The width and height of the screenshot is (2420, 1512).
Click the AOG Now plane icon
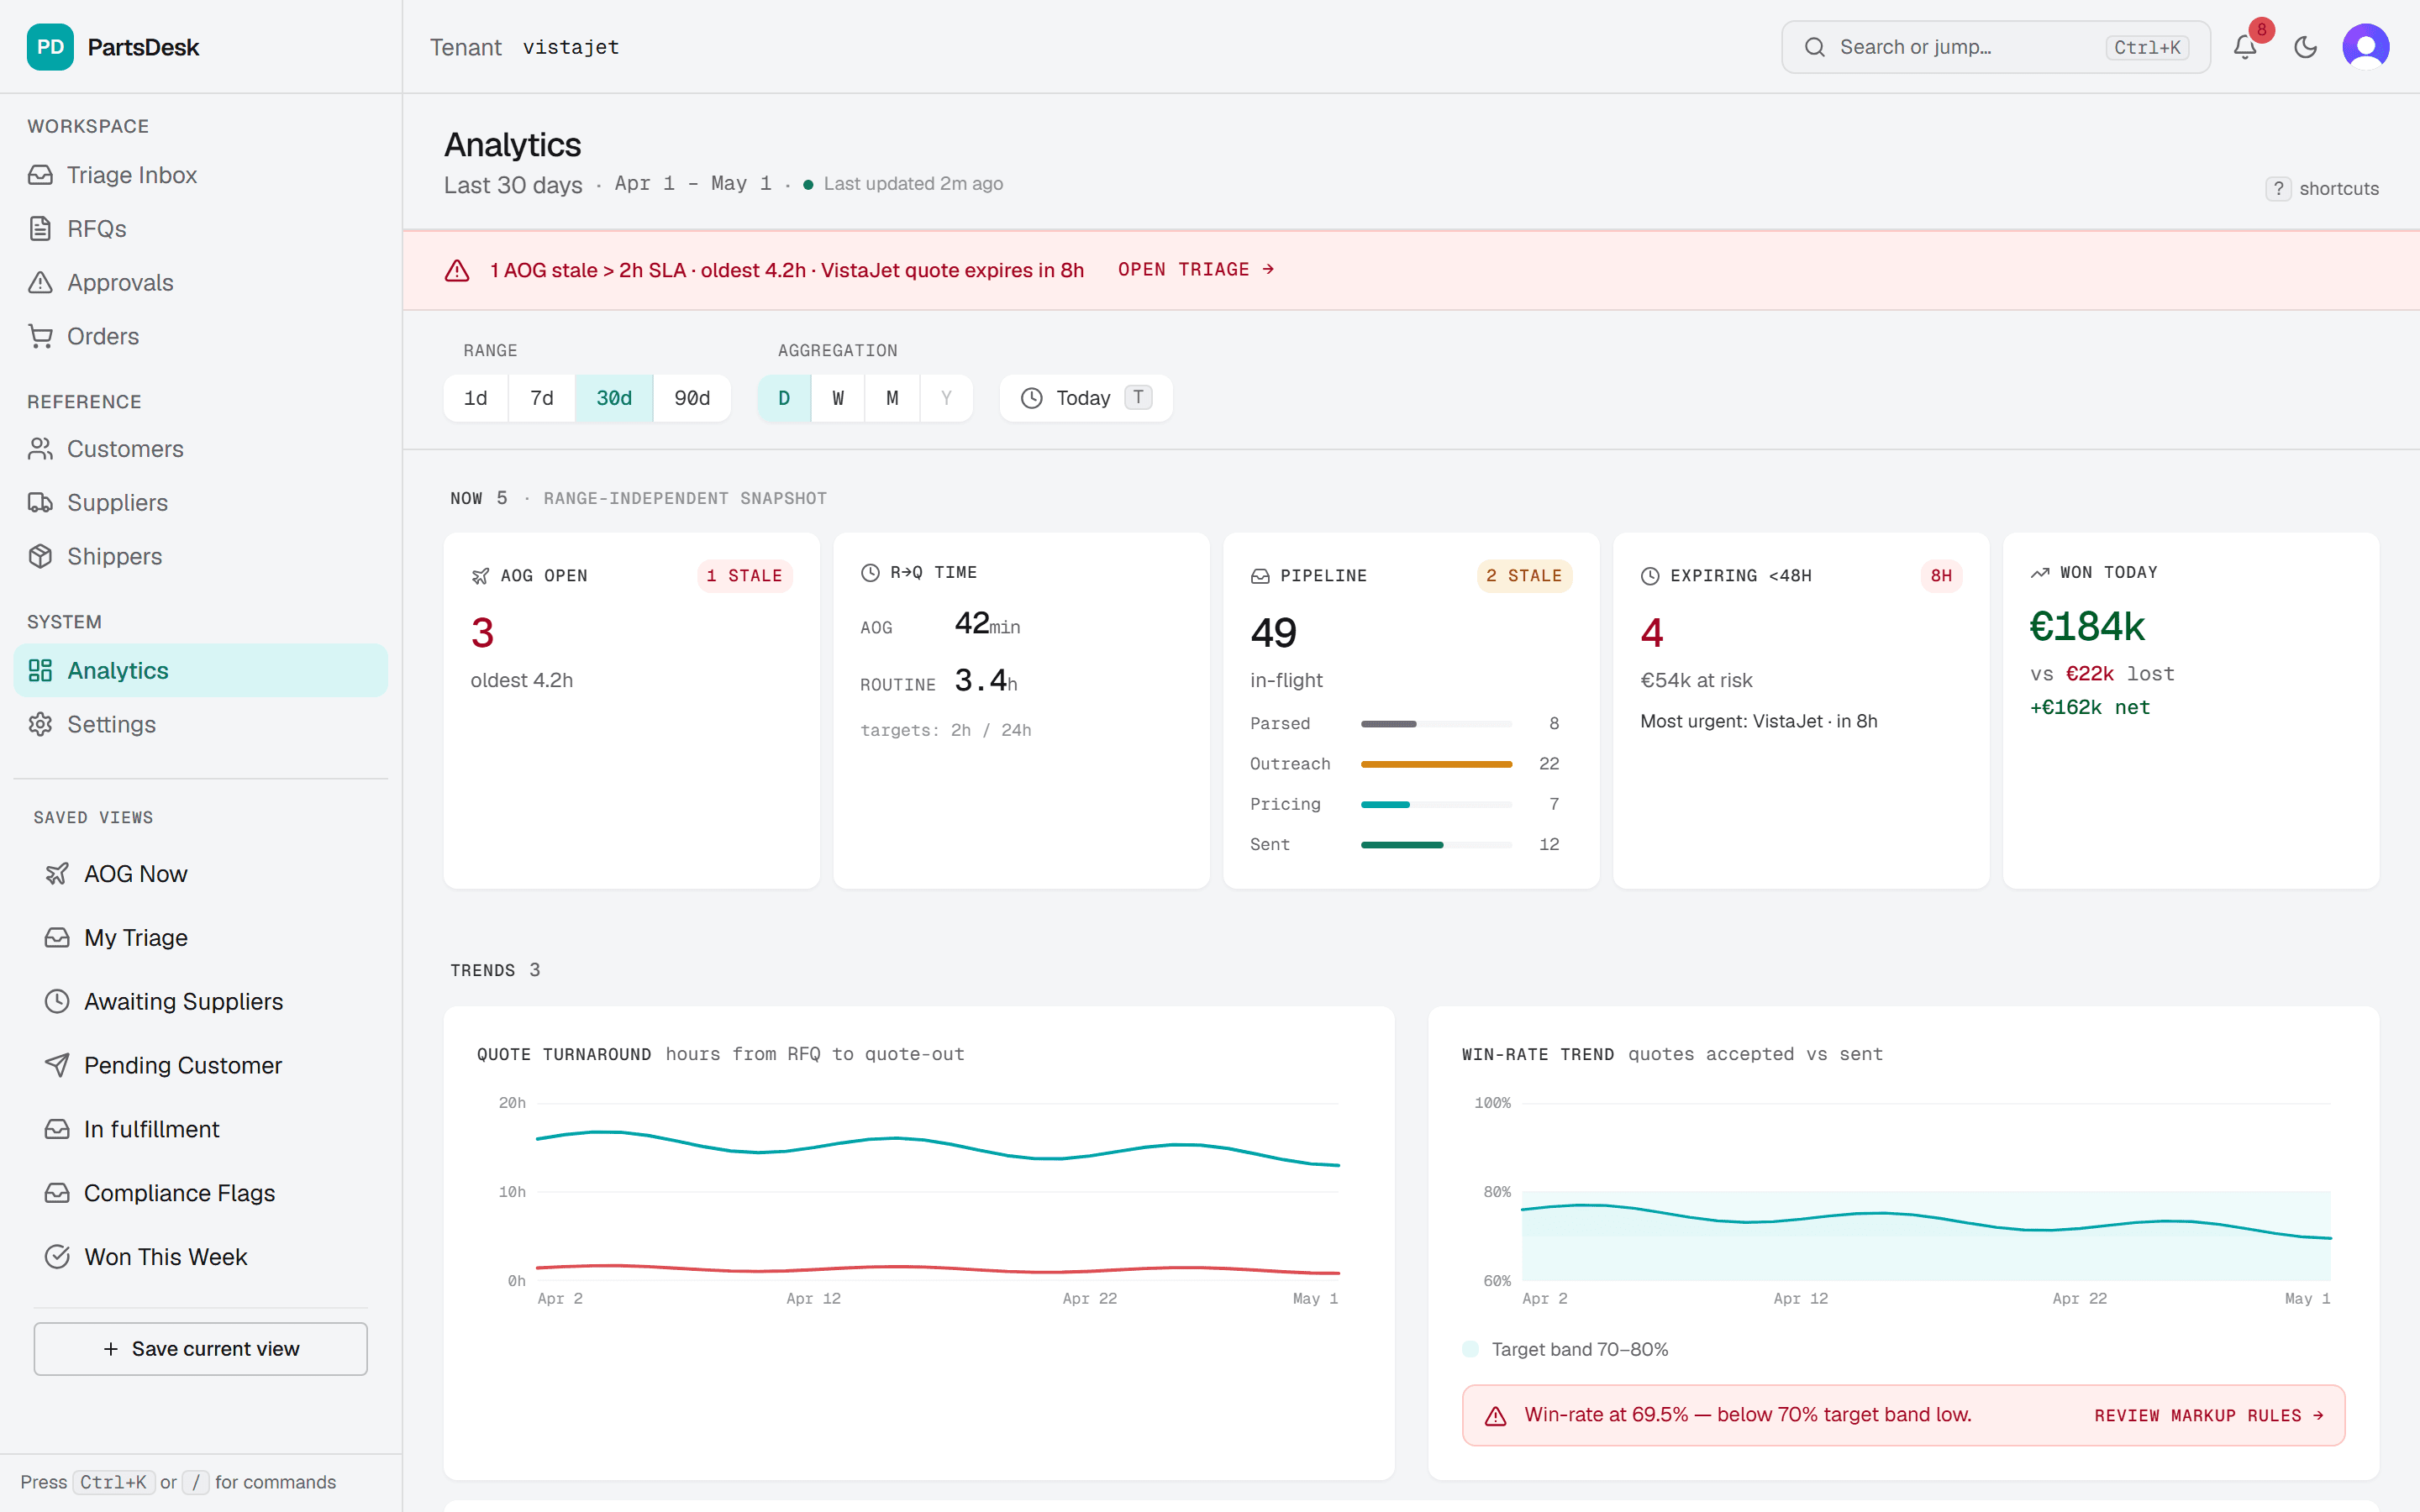coord(57,874)
